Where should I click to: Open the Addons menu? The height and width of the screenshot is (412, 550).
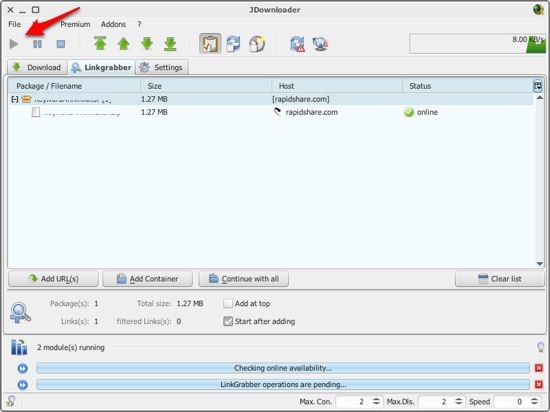(x=113, y=24)
